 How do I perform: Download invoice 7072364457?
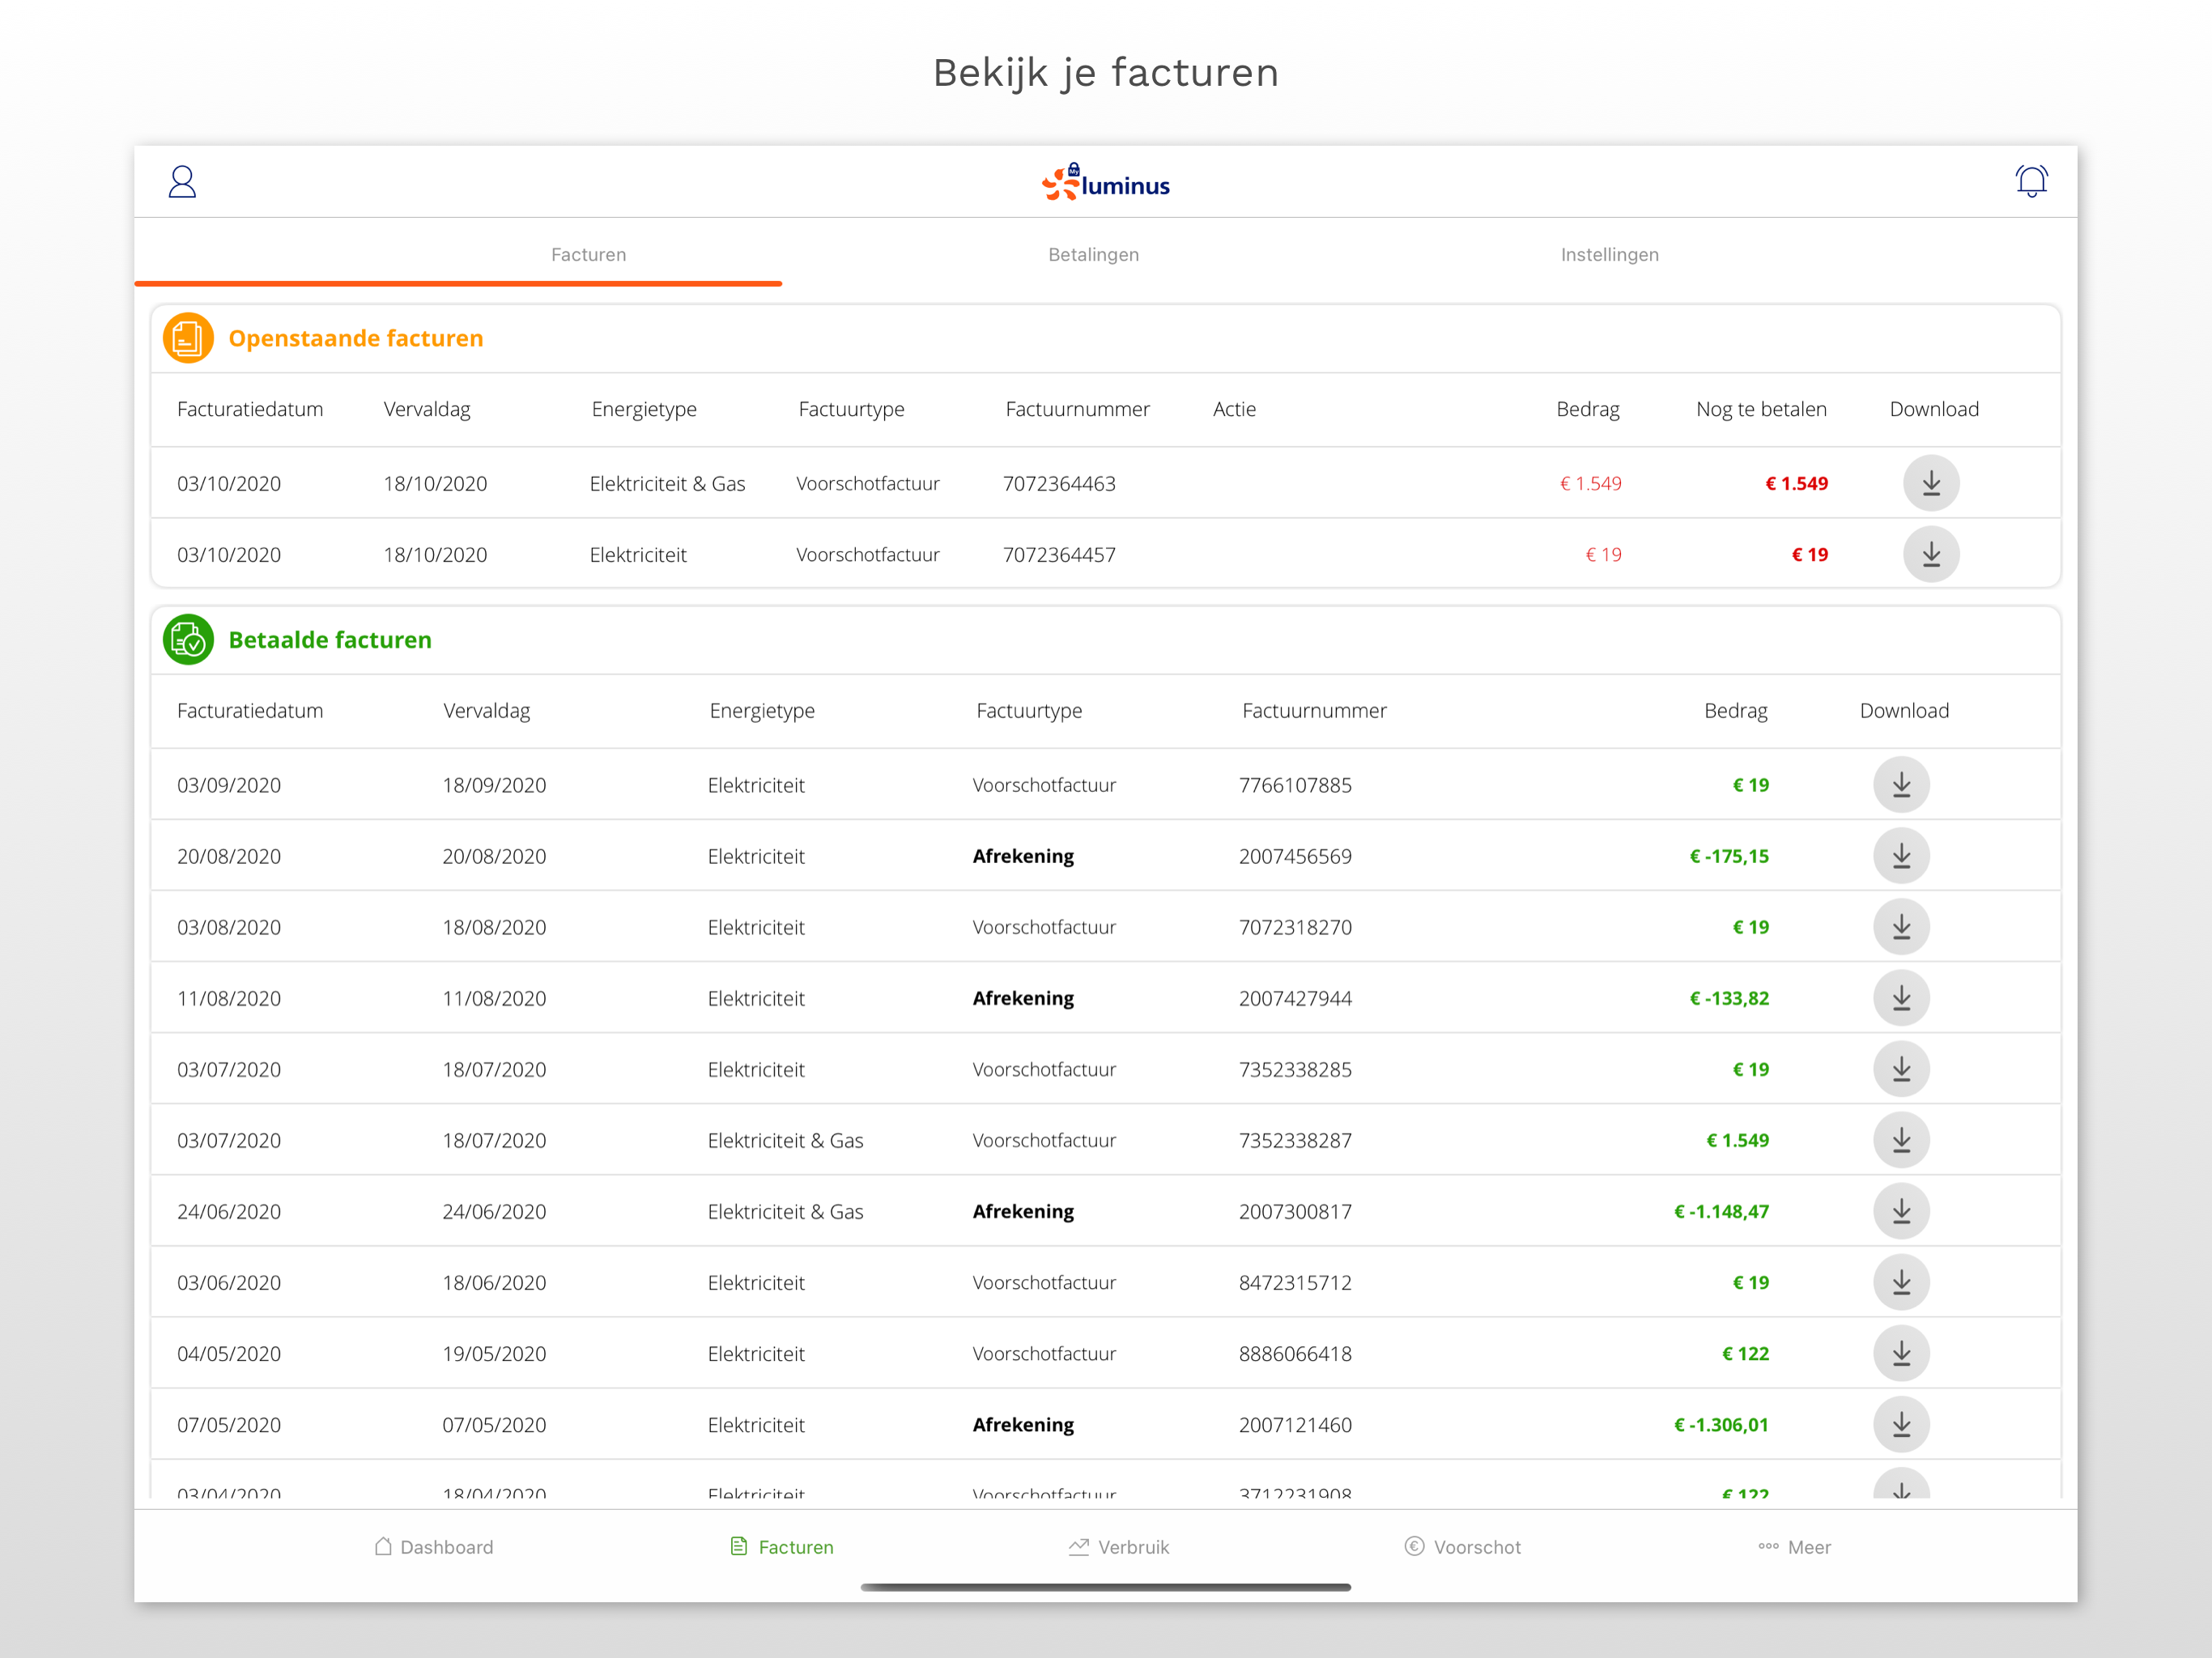pos(1930,555)
